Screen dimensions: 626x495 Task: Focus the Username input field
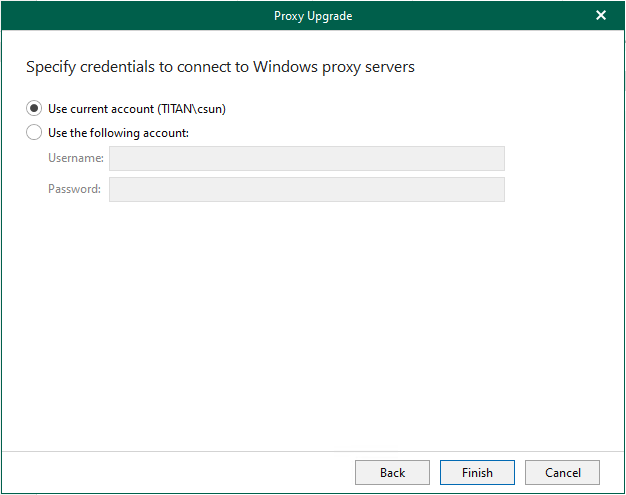click(307, 158)
